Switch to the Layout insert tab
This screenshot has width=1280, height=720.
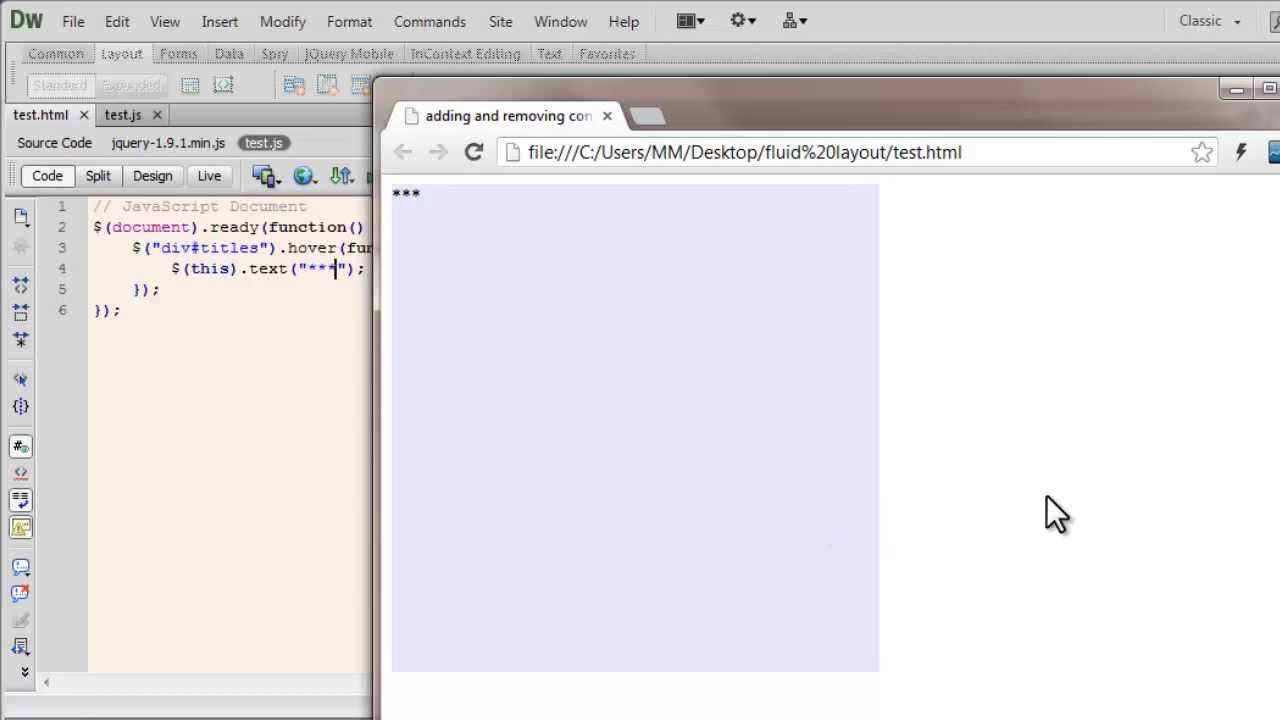tap(122, 54)
